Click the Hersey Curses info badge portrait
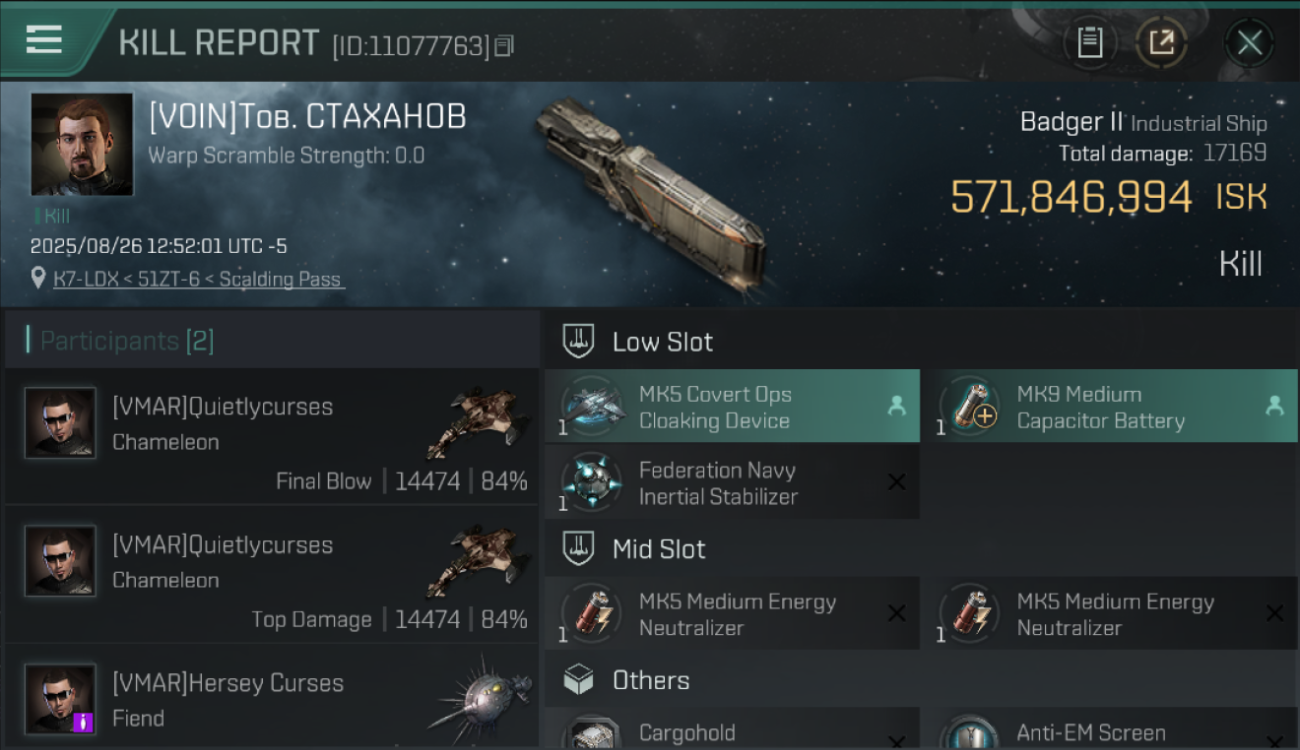This screenshot has height=750, width=1300. [x=60, y=699]
